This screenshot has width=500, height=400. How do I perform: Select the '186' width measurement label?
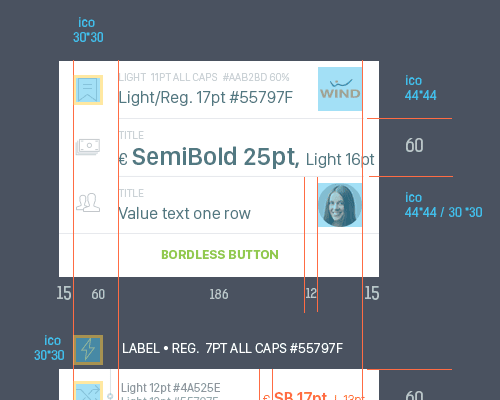click(219, 294)
